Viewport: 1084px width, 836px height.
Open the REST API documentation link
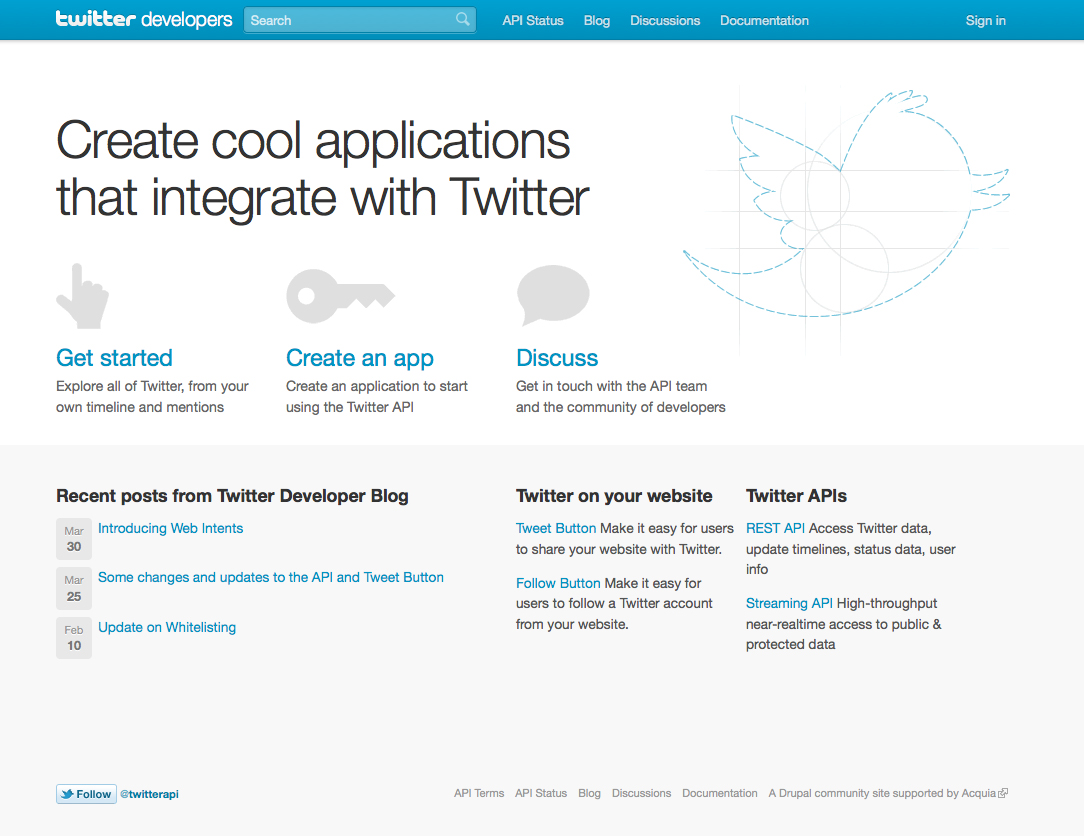pyautogui.click(x=775, y=528)
